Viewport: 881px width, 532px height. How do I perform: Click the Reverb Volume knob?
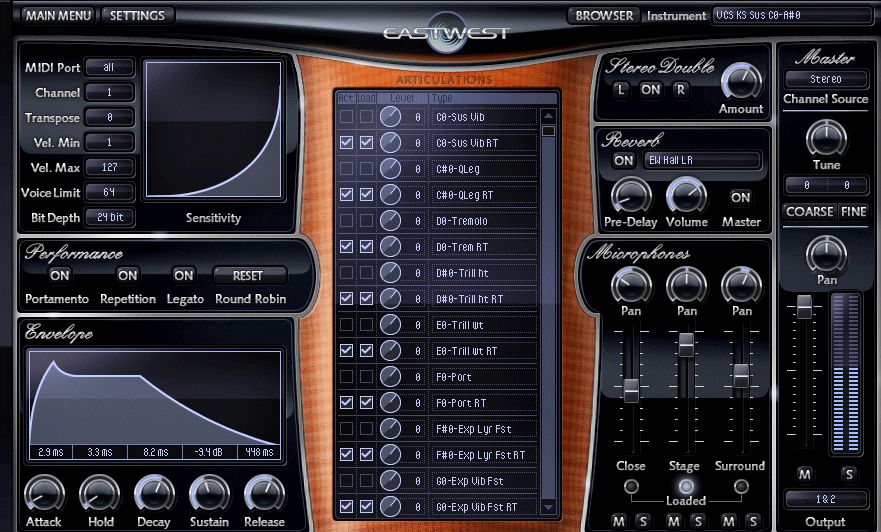[686, 196]
